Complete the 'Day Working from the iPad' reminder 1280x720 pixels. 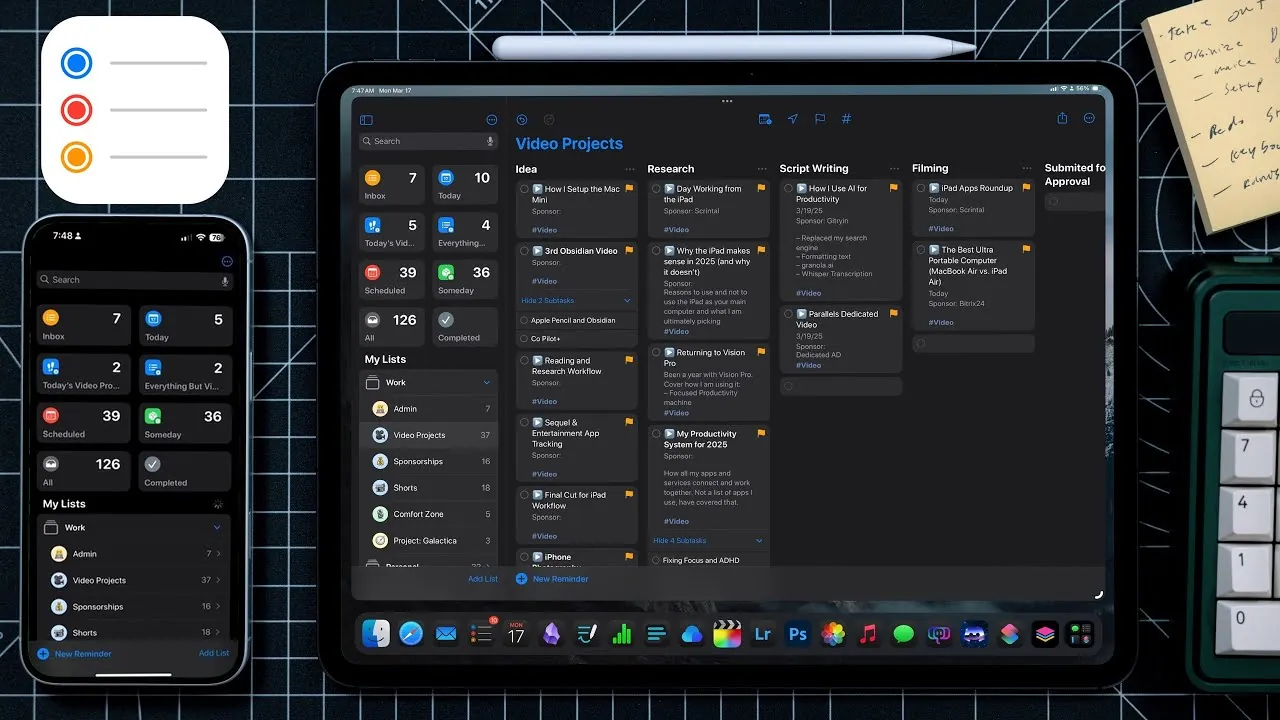click(656, 189)
